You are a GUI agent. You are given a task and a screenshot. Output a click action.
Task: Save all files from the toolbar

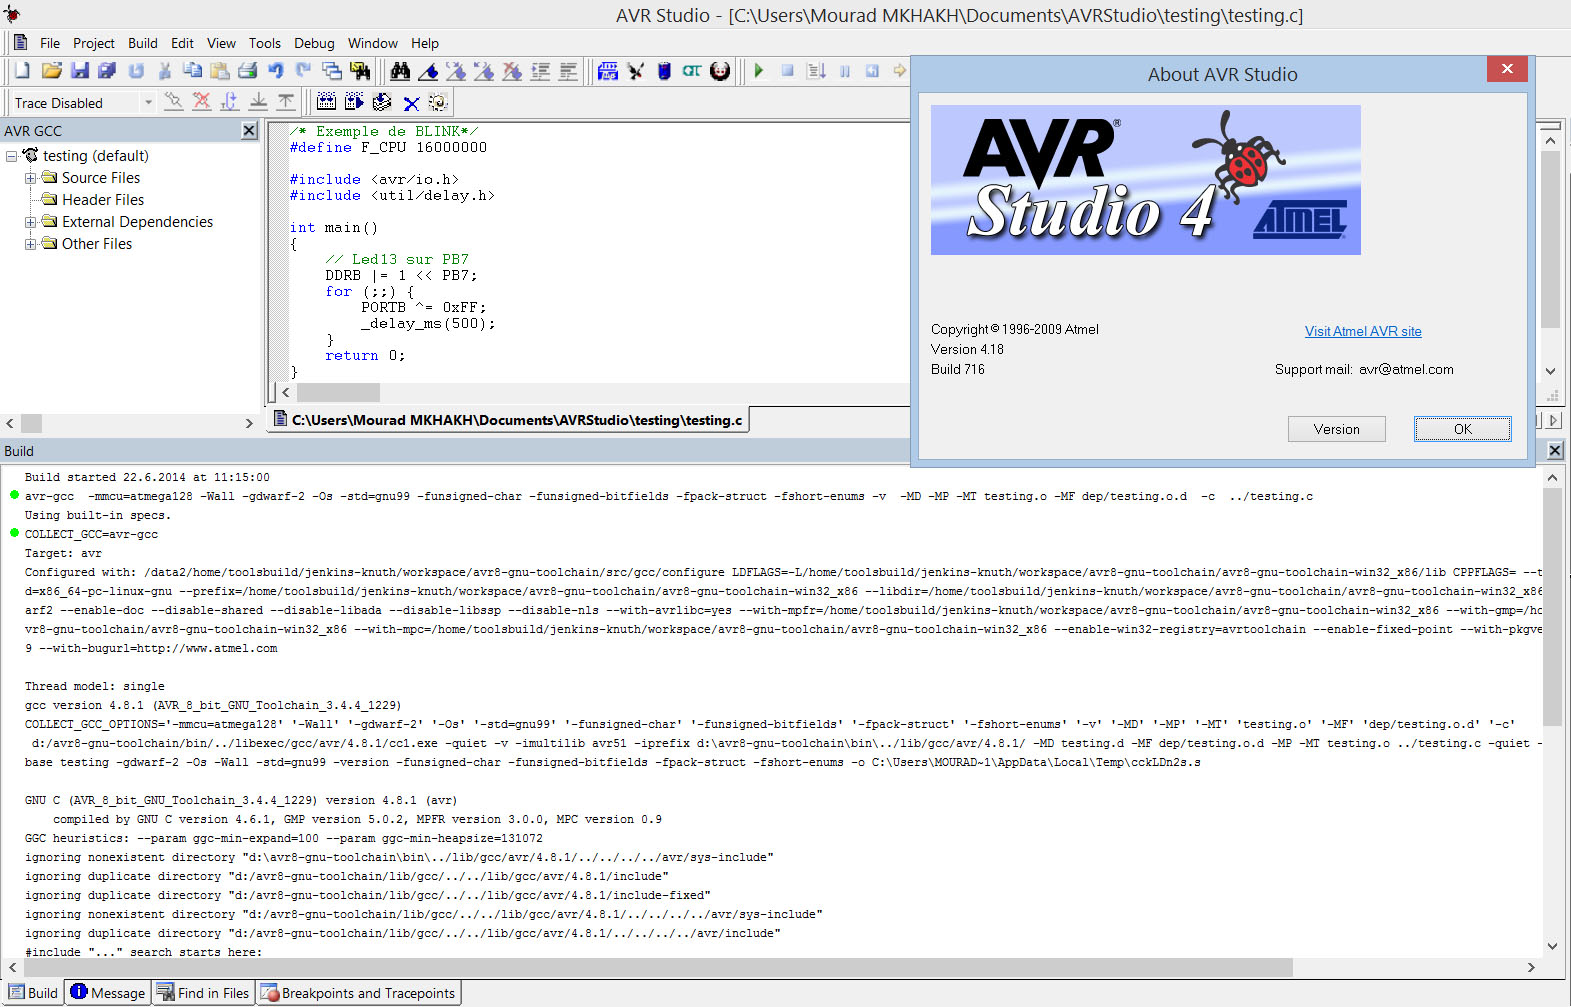click(107, 71)
